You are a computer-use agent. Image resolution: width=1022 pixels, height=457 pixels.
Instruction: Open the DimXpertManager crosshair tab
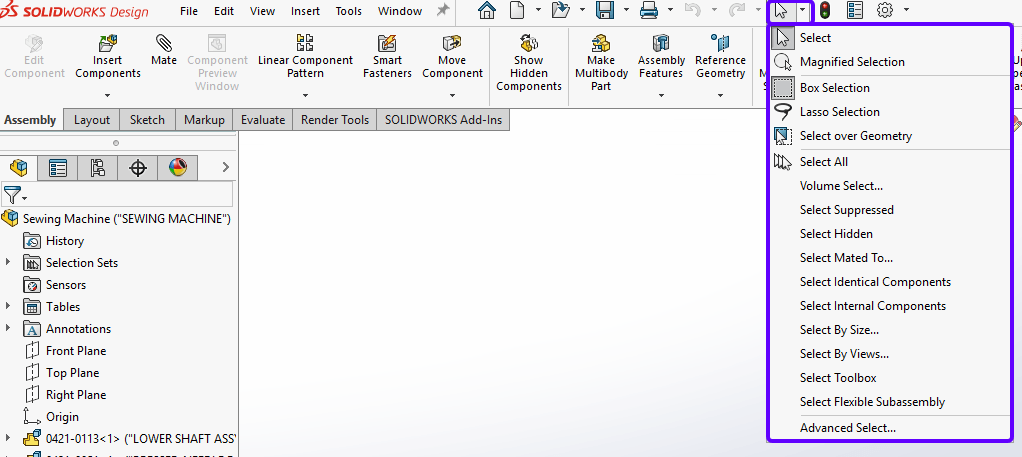(x=138, y=168)
